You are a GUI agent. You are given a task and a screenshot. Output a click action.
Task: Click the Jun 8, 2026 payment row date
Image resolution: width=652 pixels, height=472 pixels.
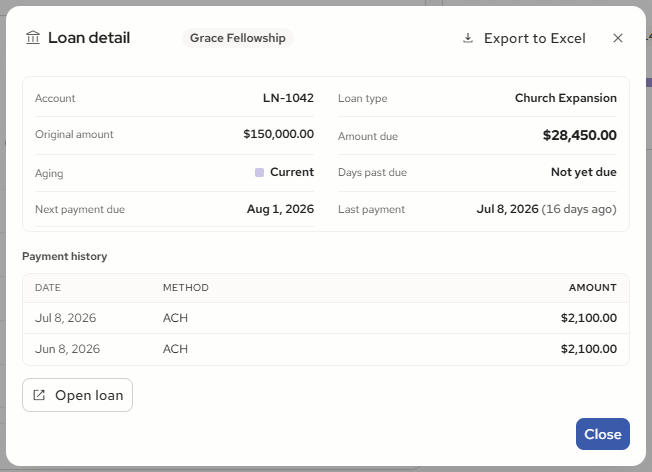tap(67, 349)
